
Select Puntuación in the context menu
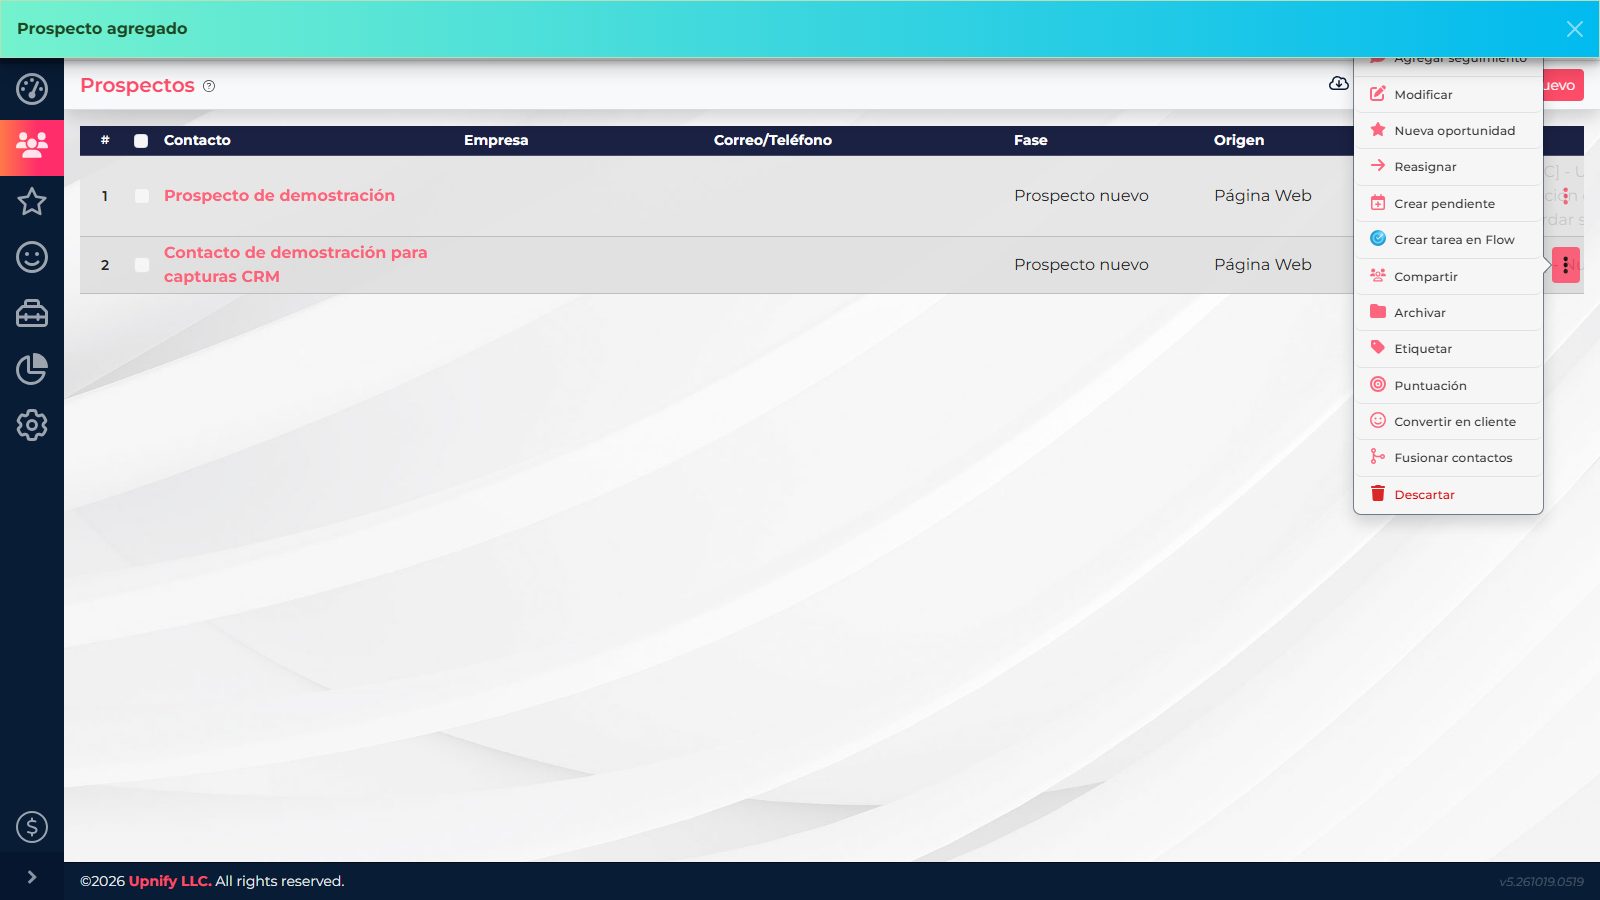[x=1448, y=386]
